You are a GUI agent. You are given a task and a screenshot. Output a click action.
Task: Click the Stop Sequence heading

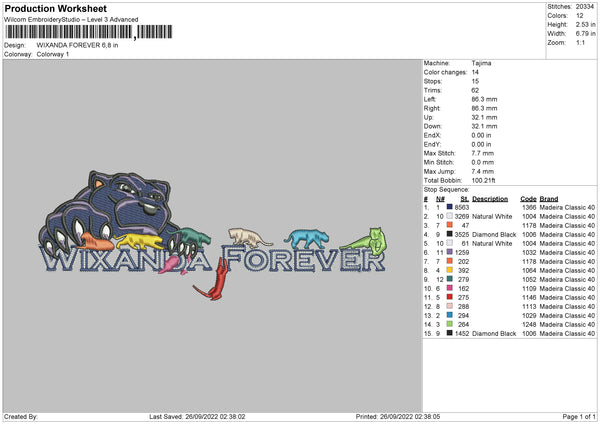pyautogui.click(x=446, y=190)
